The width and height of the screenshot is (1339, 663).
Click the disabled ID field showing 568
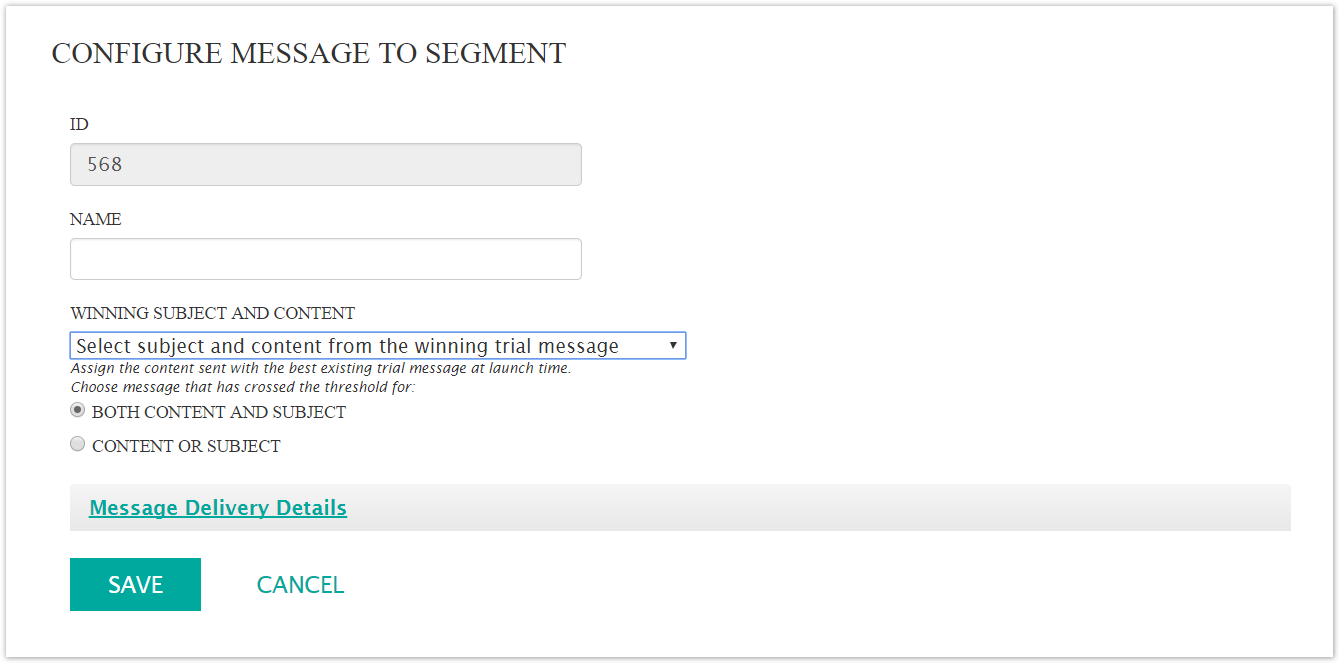(x=325, y=164)
